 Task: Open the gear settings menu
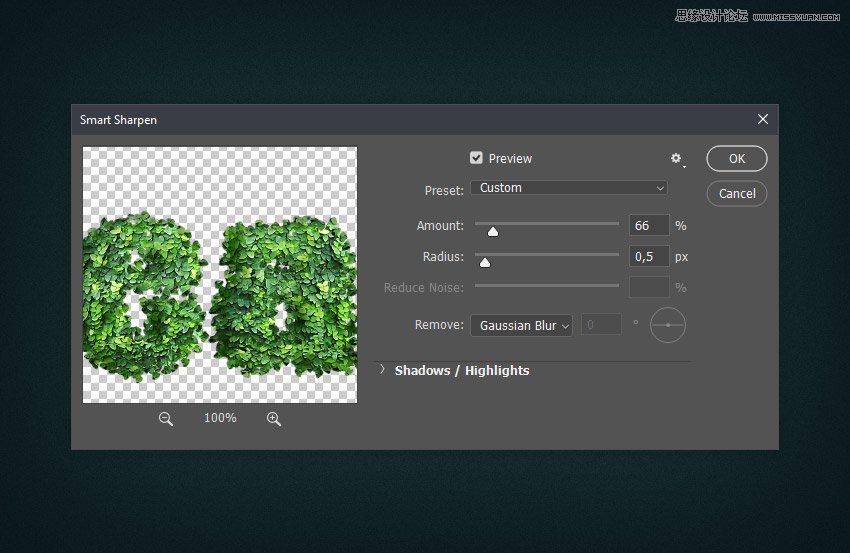tap(676, 159)
